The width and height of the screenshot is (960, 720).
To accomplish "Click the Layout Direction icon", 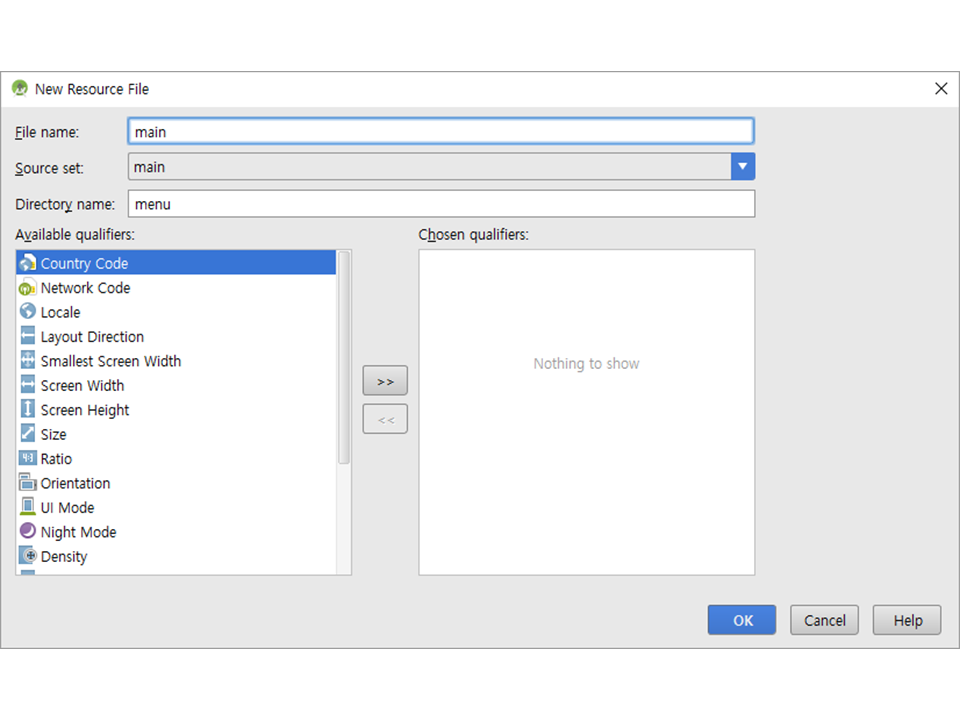I will pos(27,337).
